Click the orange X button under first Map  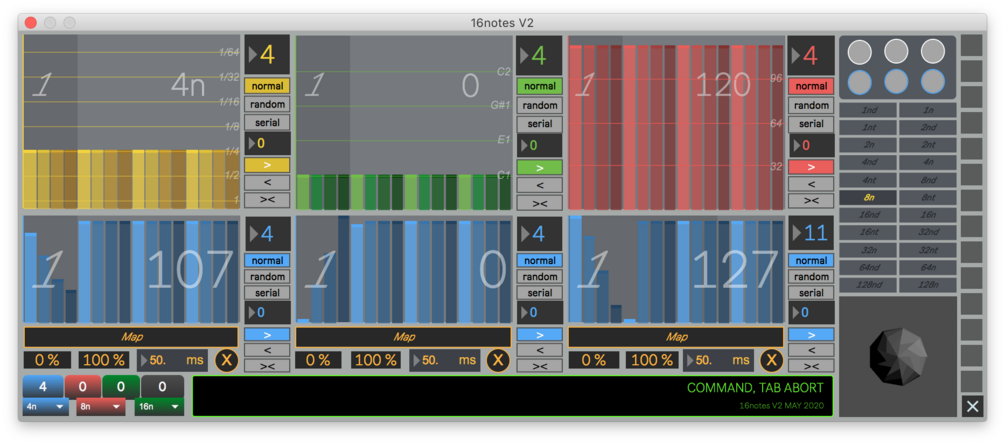coord(226,360)
